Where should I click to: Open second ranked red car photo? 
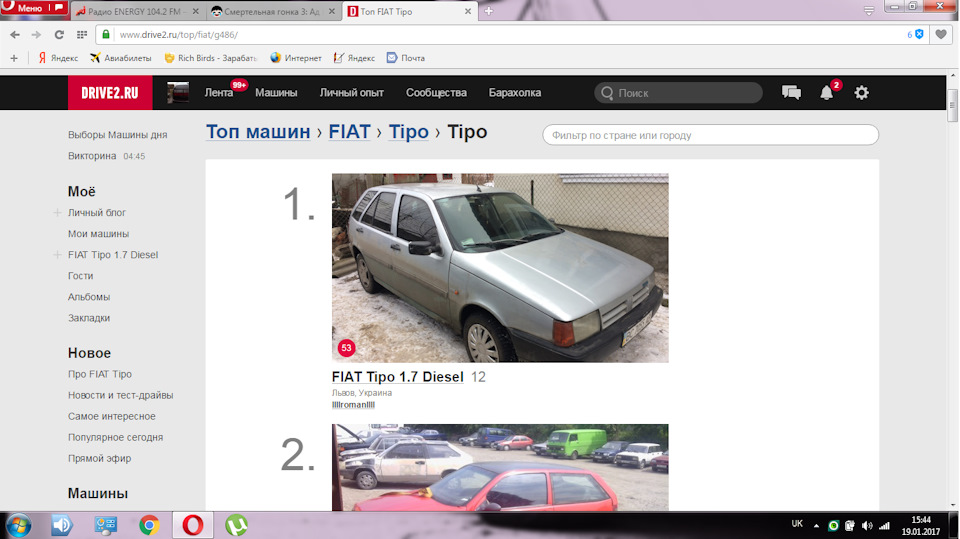click(500, 467)
